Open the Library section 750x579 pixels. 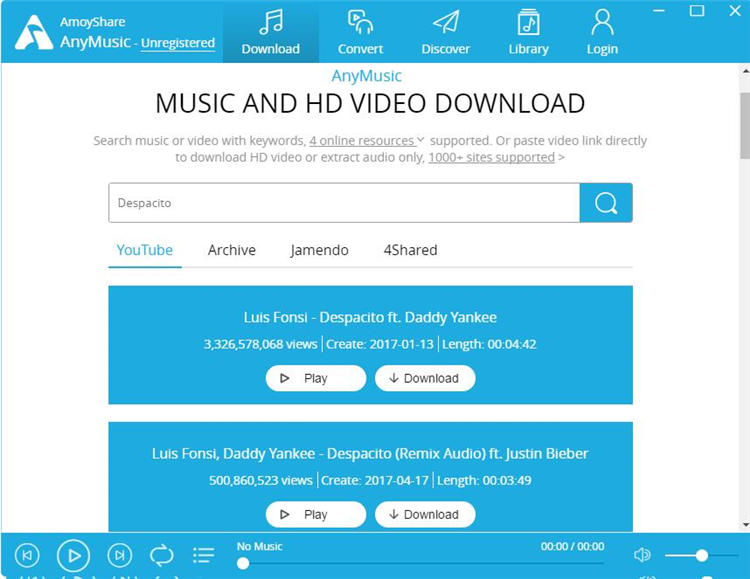[528, 32]
